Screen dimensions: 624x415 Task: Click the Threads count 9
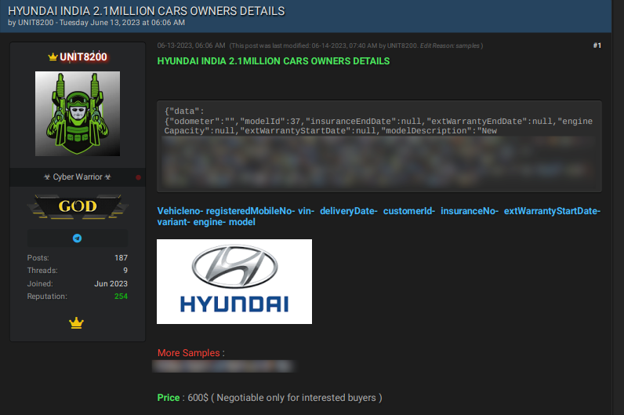point(125,271)
